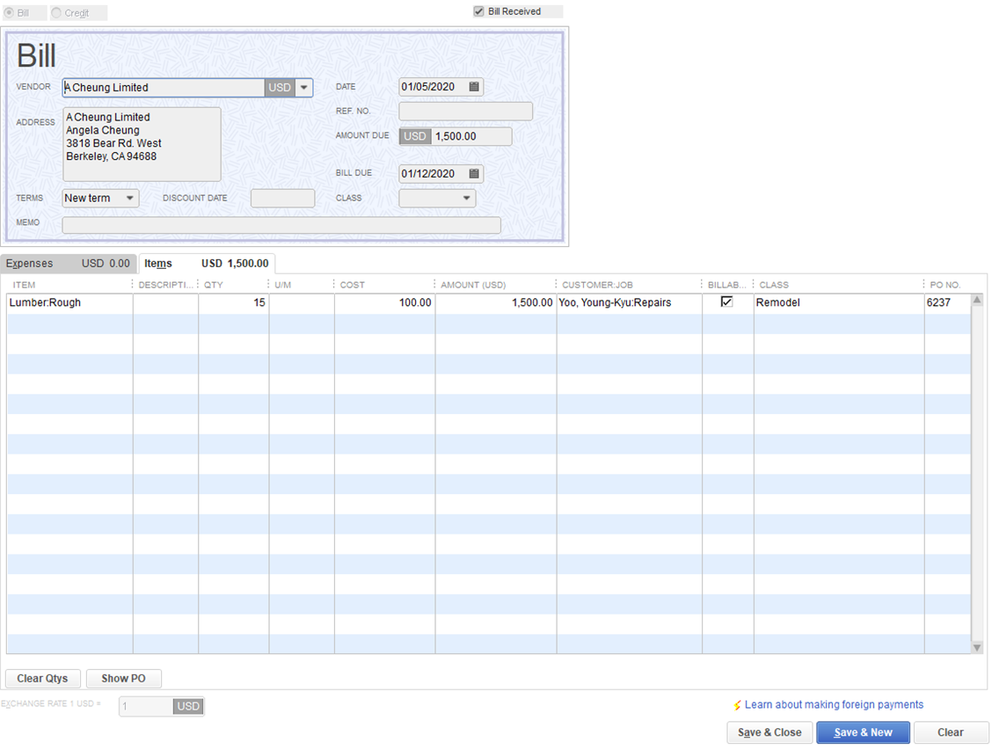Click the Clear button
This screenshot has height=749, width=999.
951,732
